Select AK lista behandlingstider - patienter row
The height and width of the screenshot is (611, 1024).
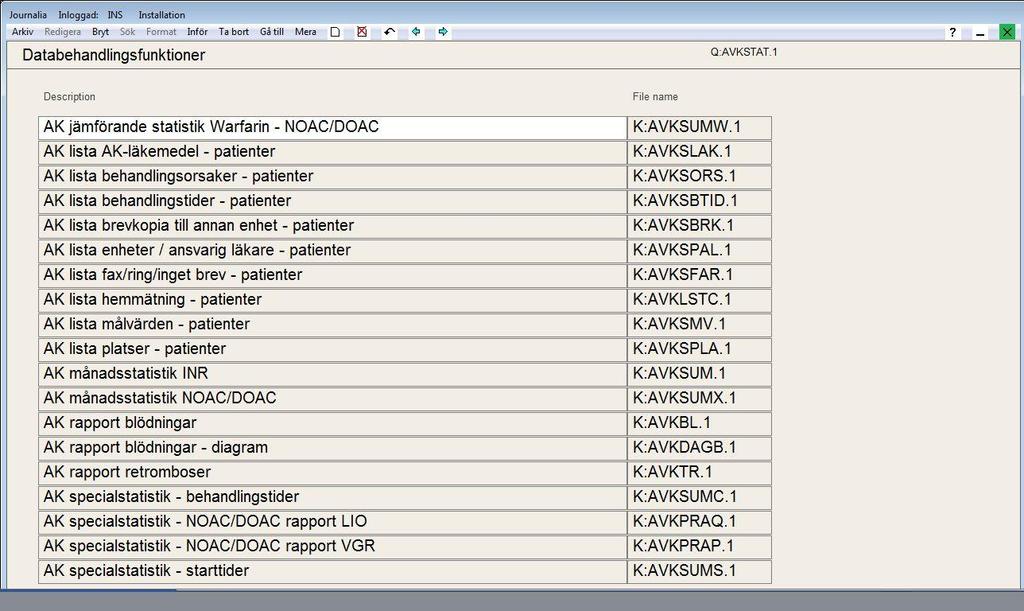(x=332, y=201)
